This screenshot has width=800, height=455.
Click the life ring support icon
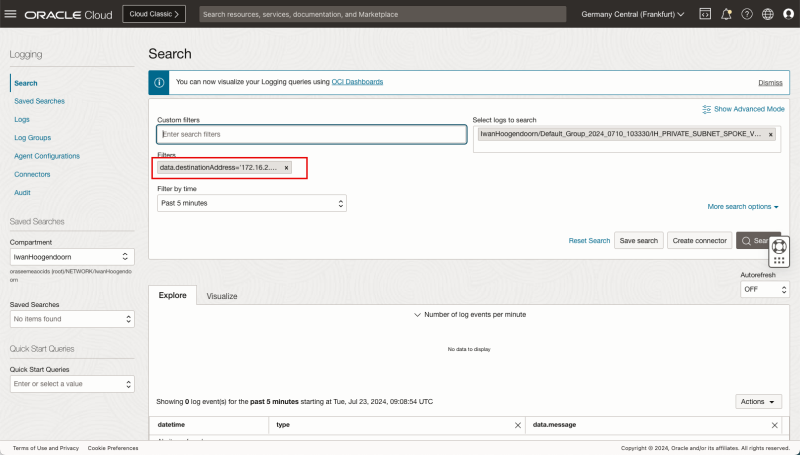(x=781, y=245)
